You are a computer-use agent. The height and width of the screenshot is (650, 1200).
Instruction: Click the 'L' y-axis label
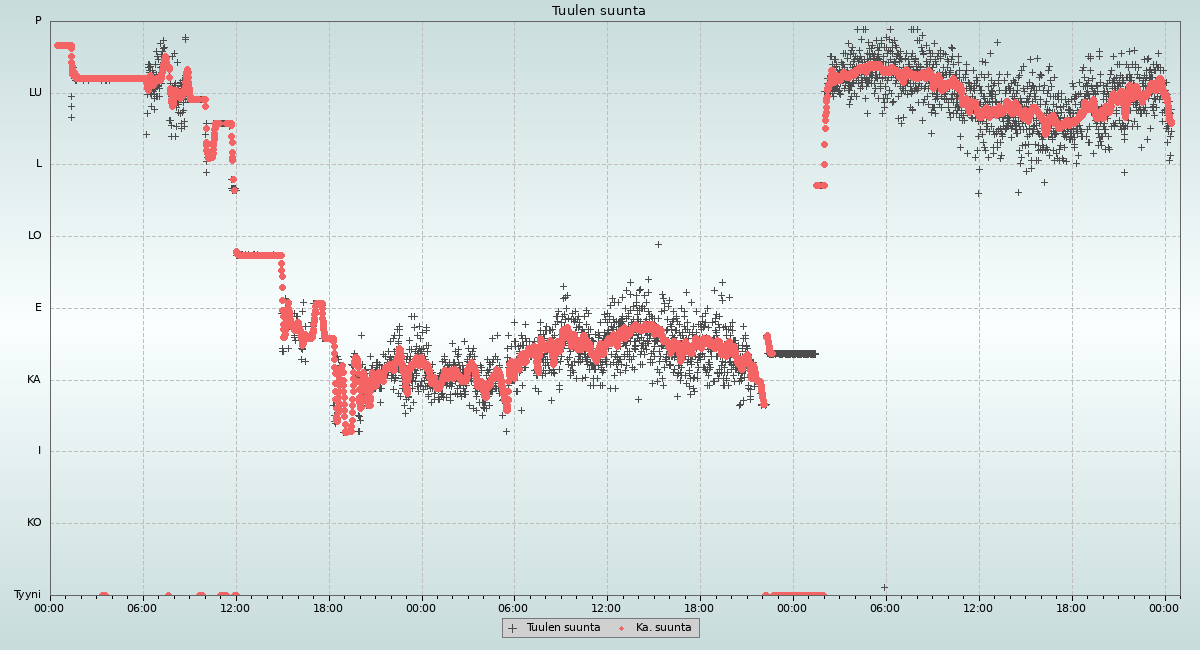point(39,163)
